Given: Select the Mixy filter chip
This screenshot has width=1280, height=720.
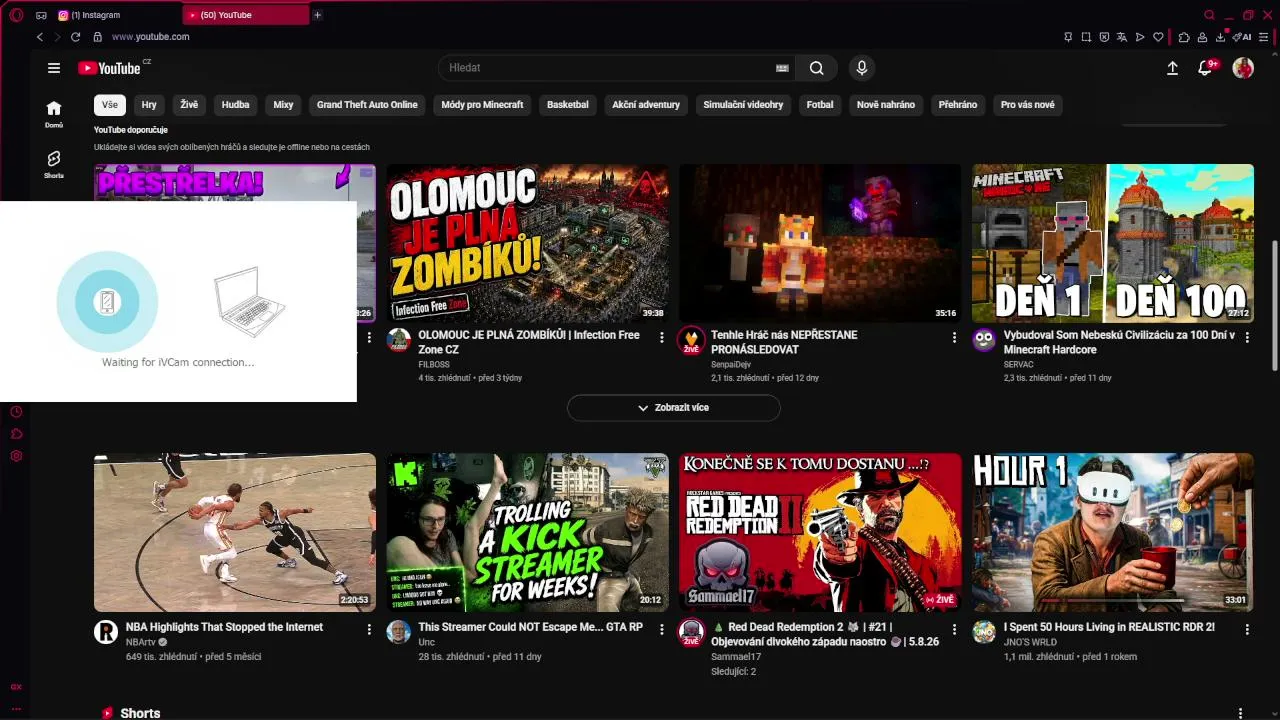Looking at the screenshot, I should [283, 105].
